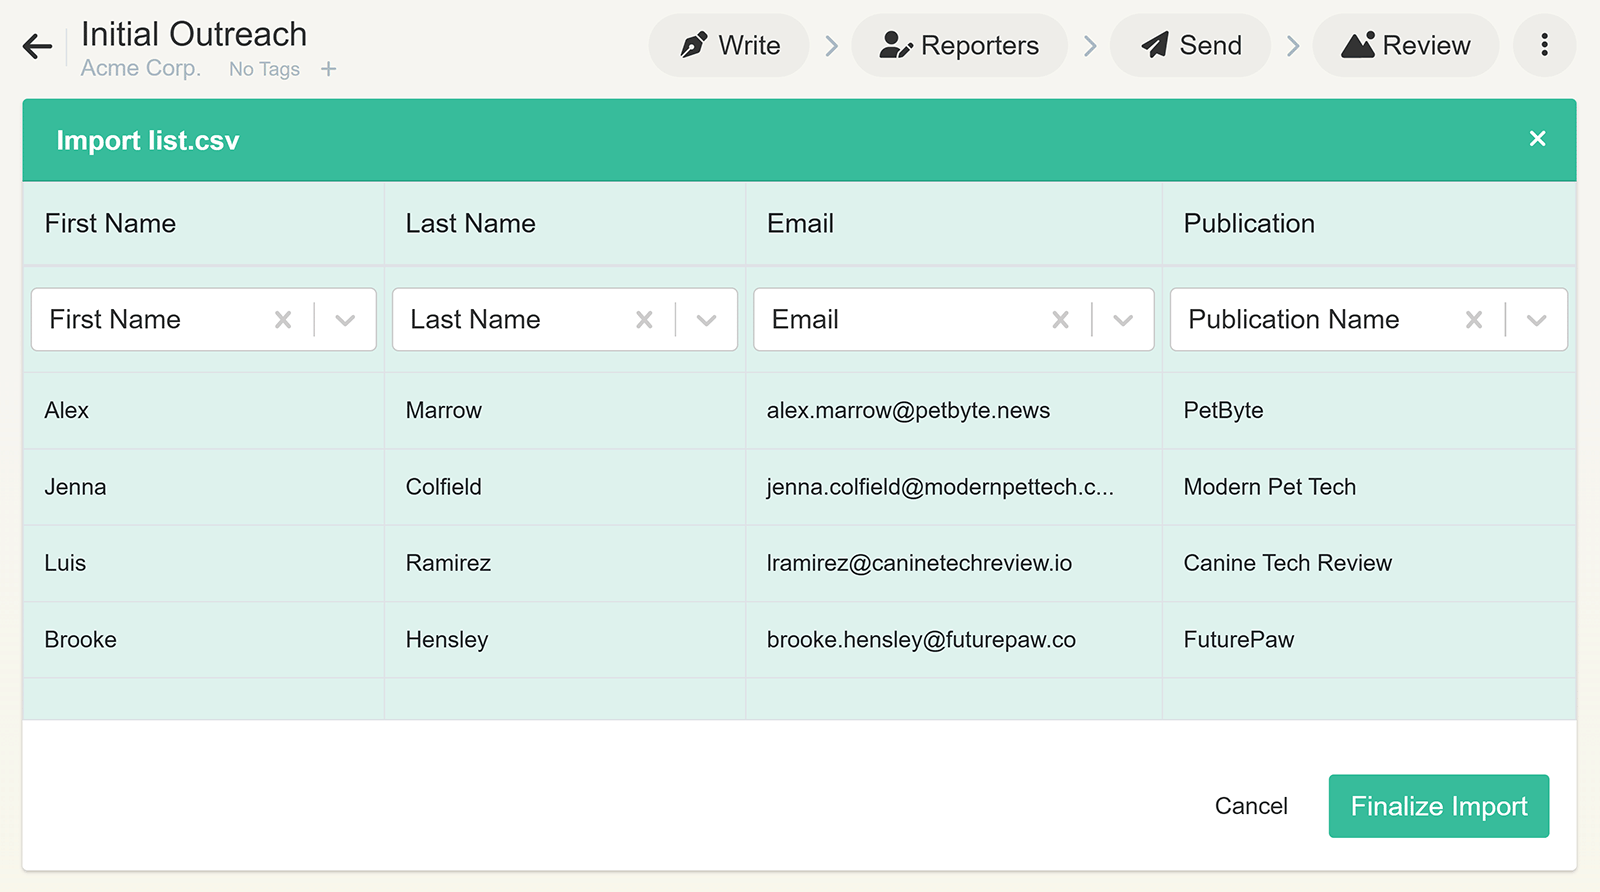Click the cell containing Colfield

565,487
